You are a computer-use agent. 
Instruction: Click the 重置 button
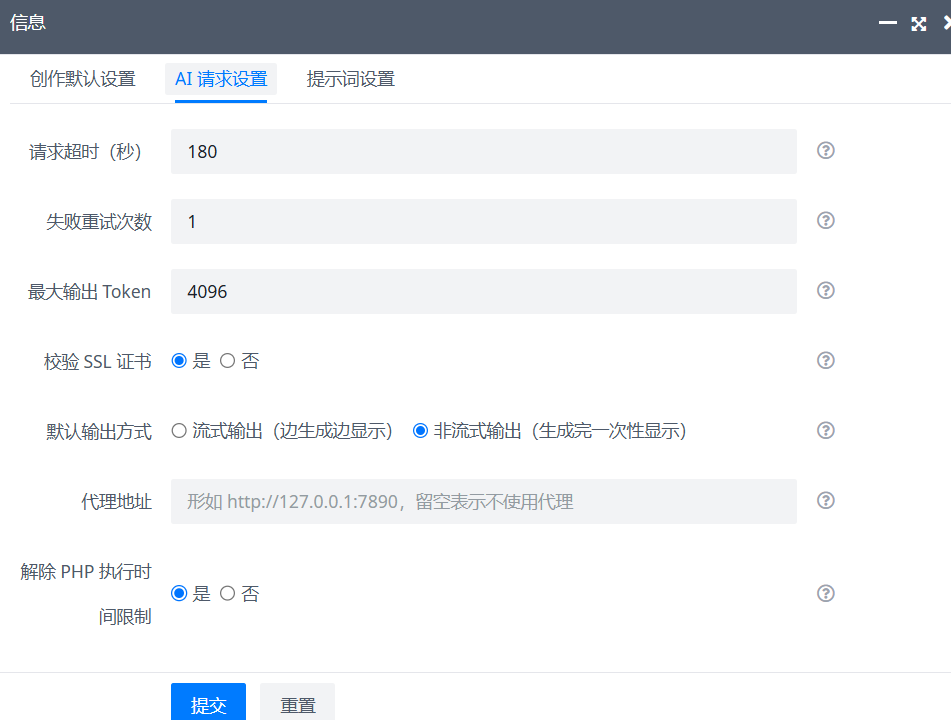click(x=297, y=704)
